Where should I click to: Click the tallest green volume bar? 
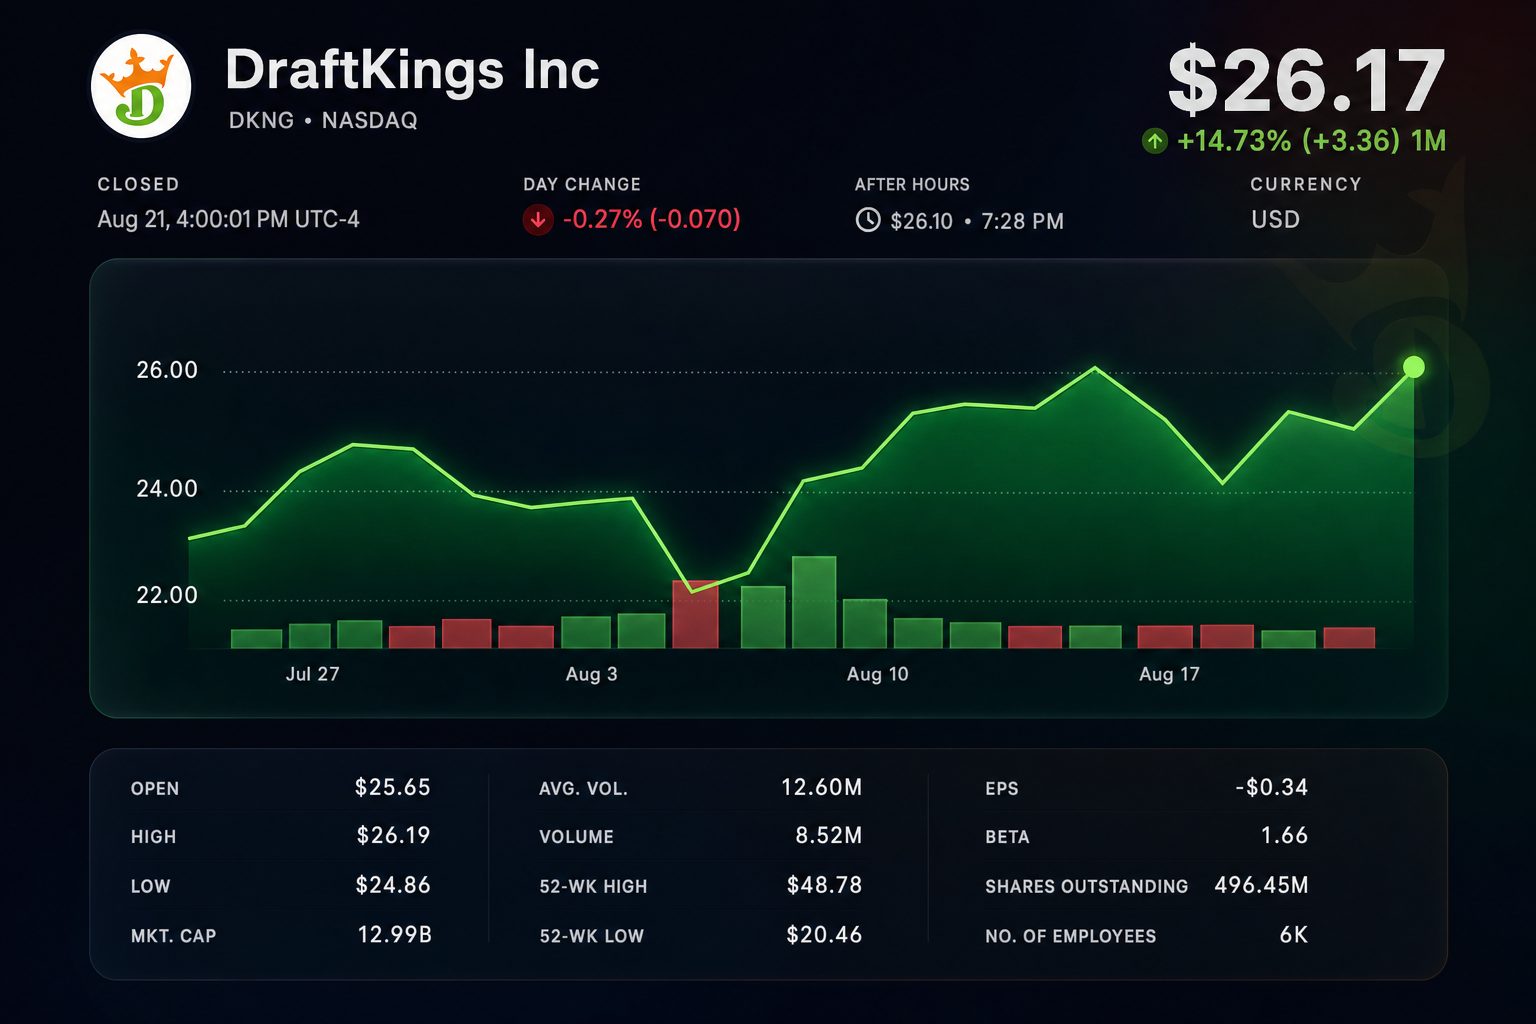click(x=814, y=602)
